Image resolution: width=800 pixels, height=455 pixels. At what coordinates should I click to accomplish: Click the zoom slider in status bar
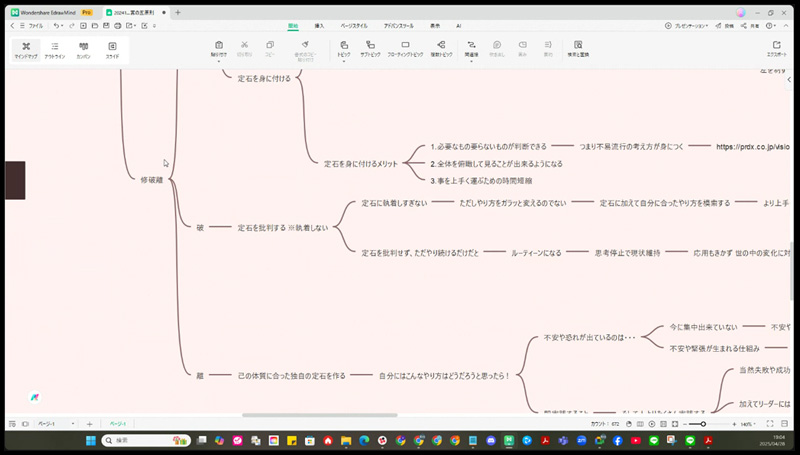pos(703,424)
